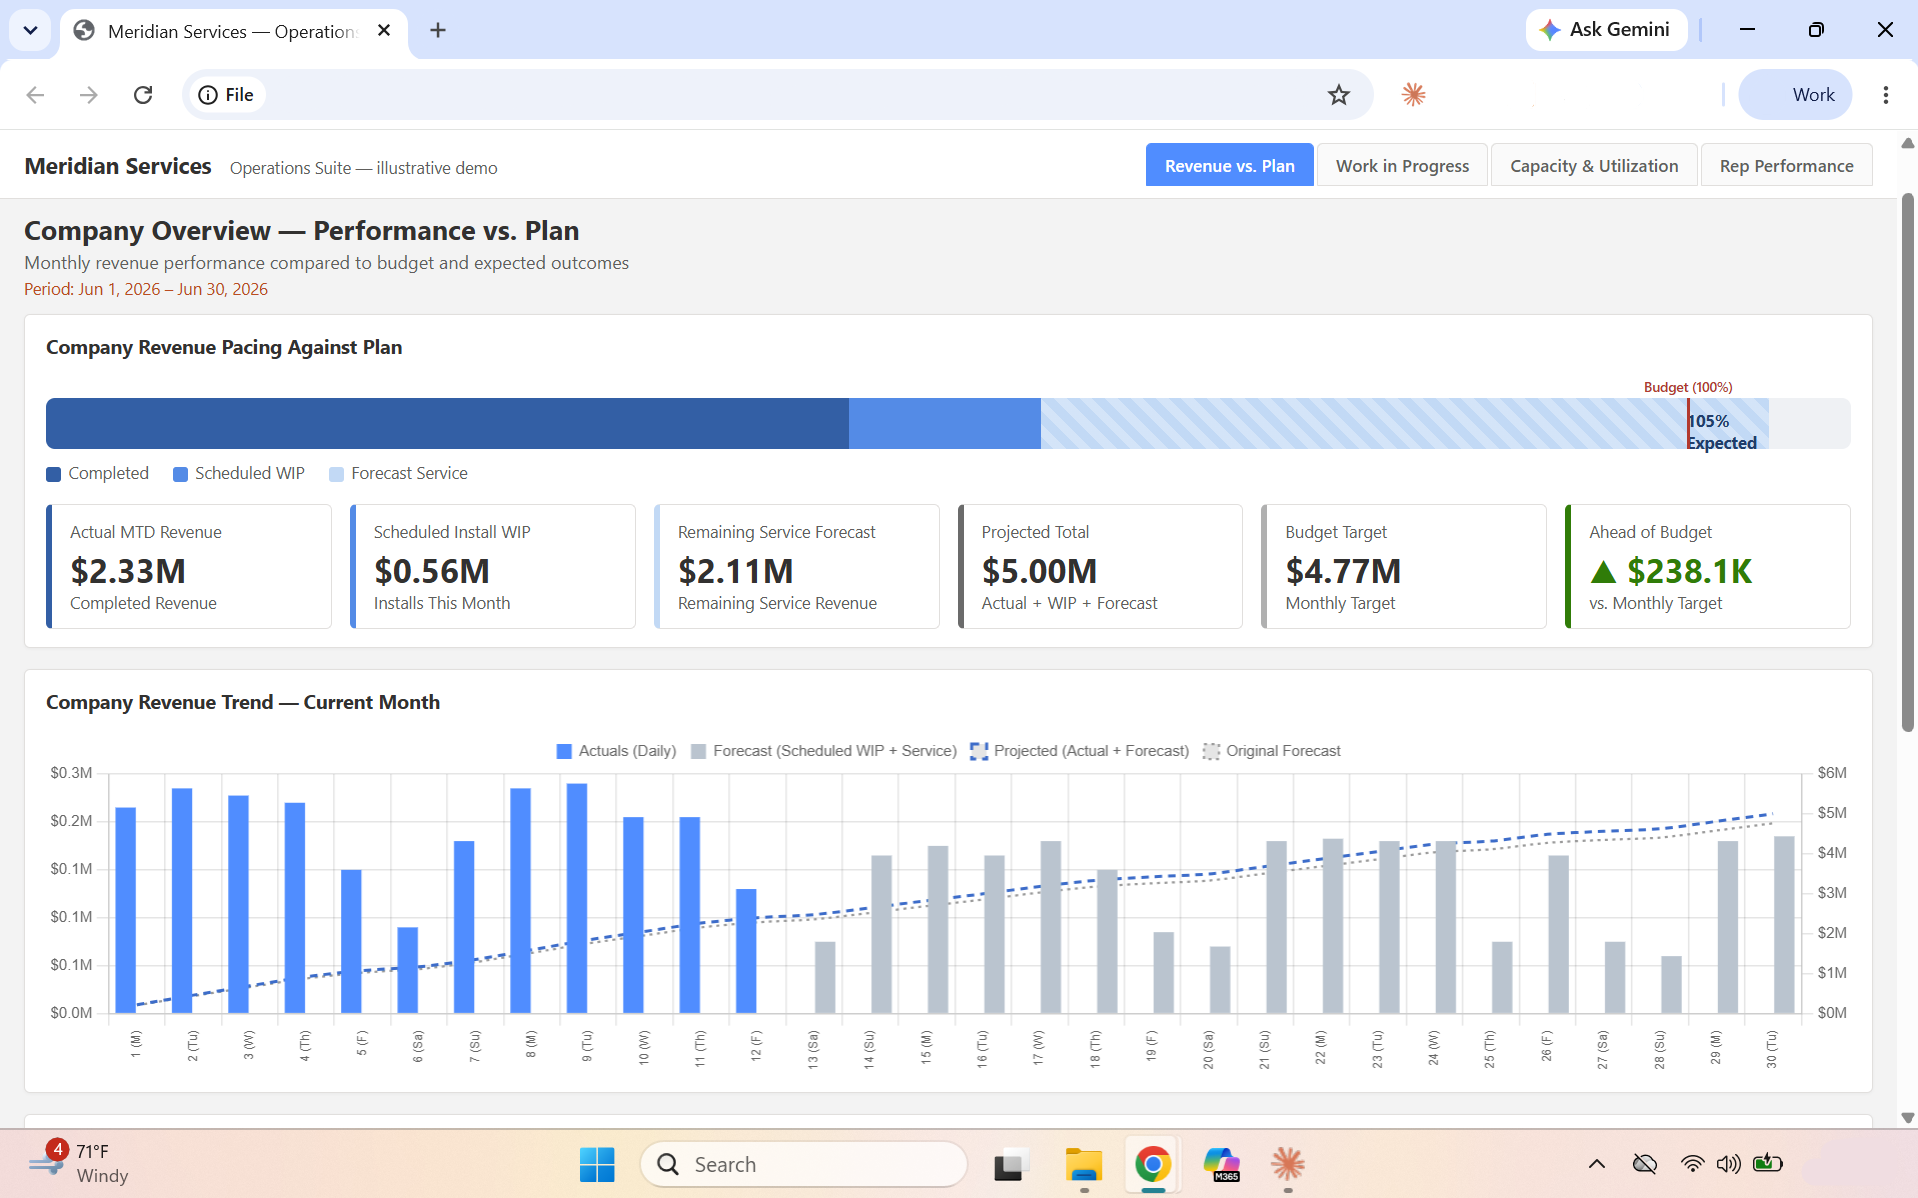Expand the hidden system tray icons chevron
1918x1198 pixels.
click(x=1597, y=1164)
